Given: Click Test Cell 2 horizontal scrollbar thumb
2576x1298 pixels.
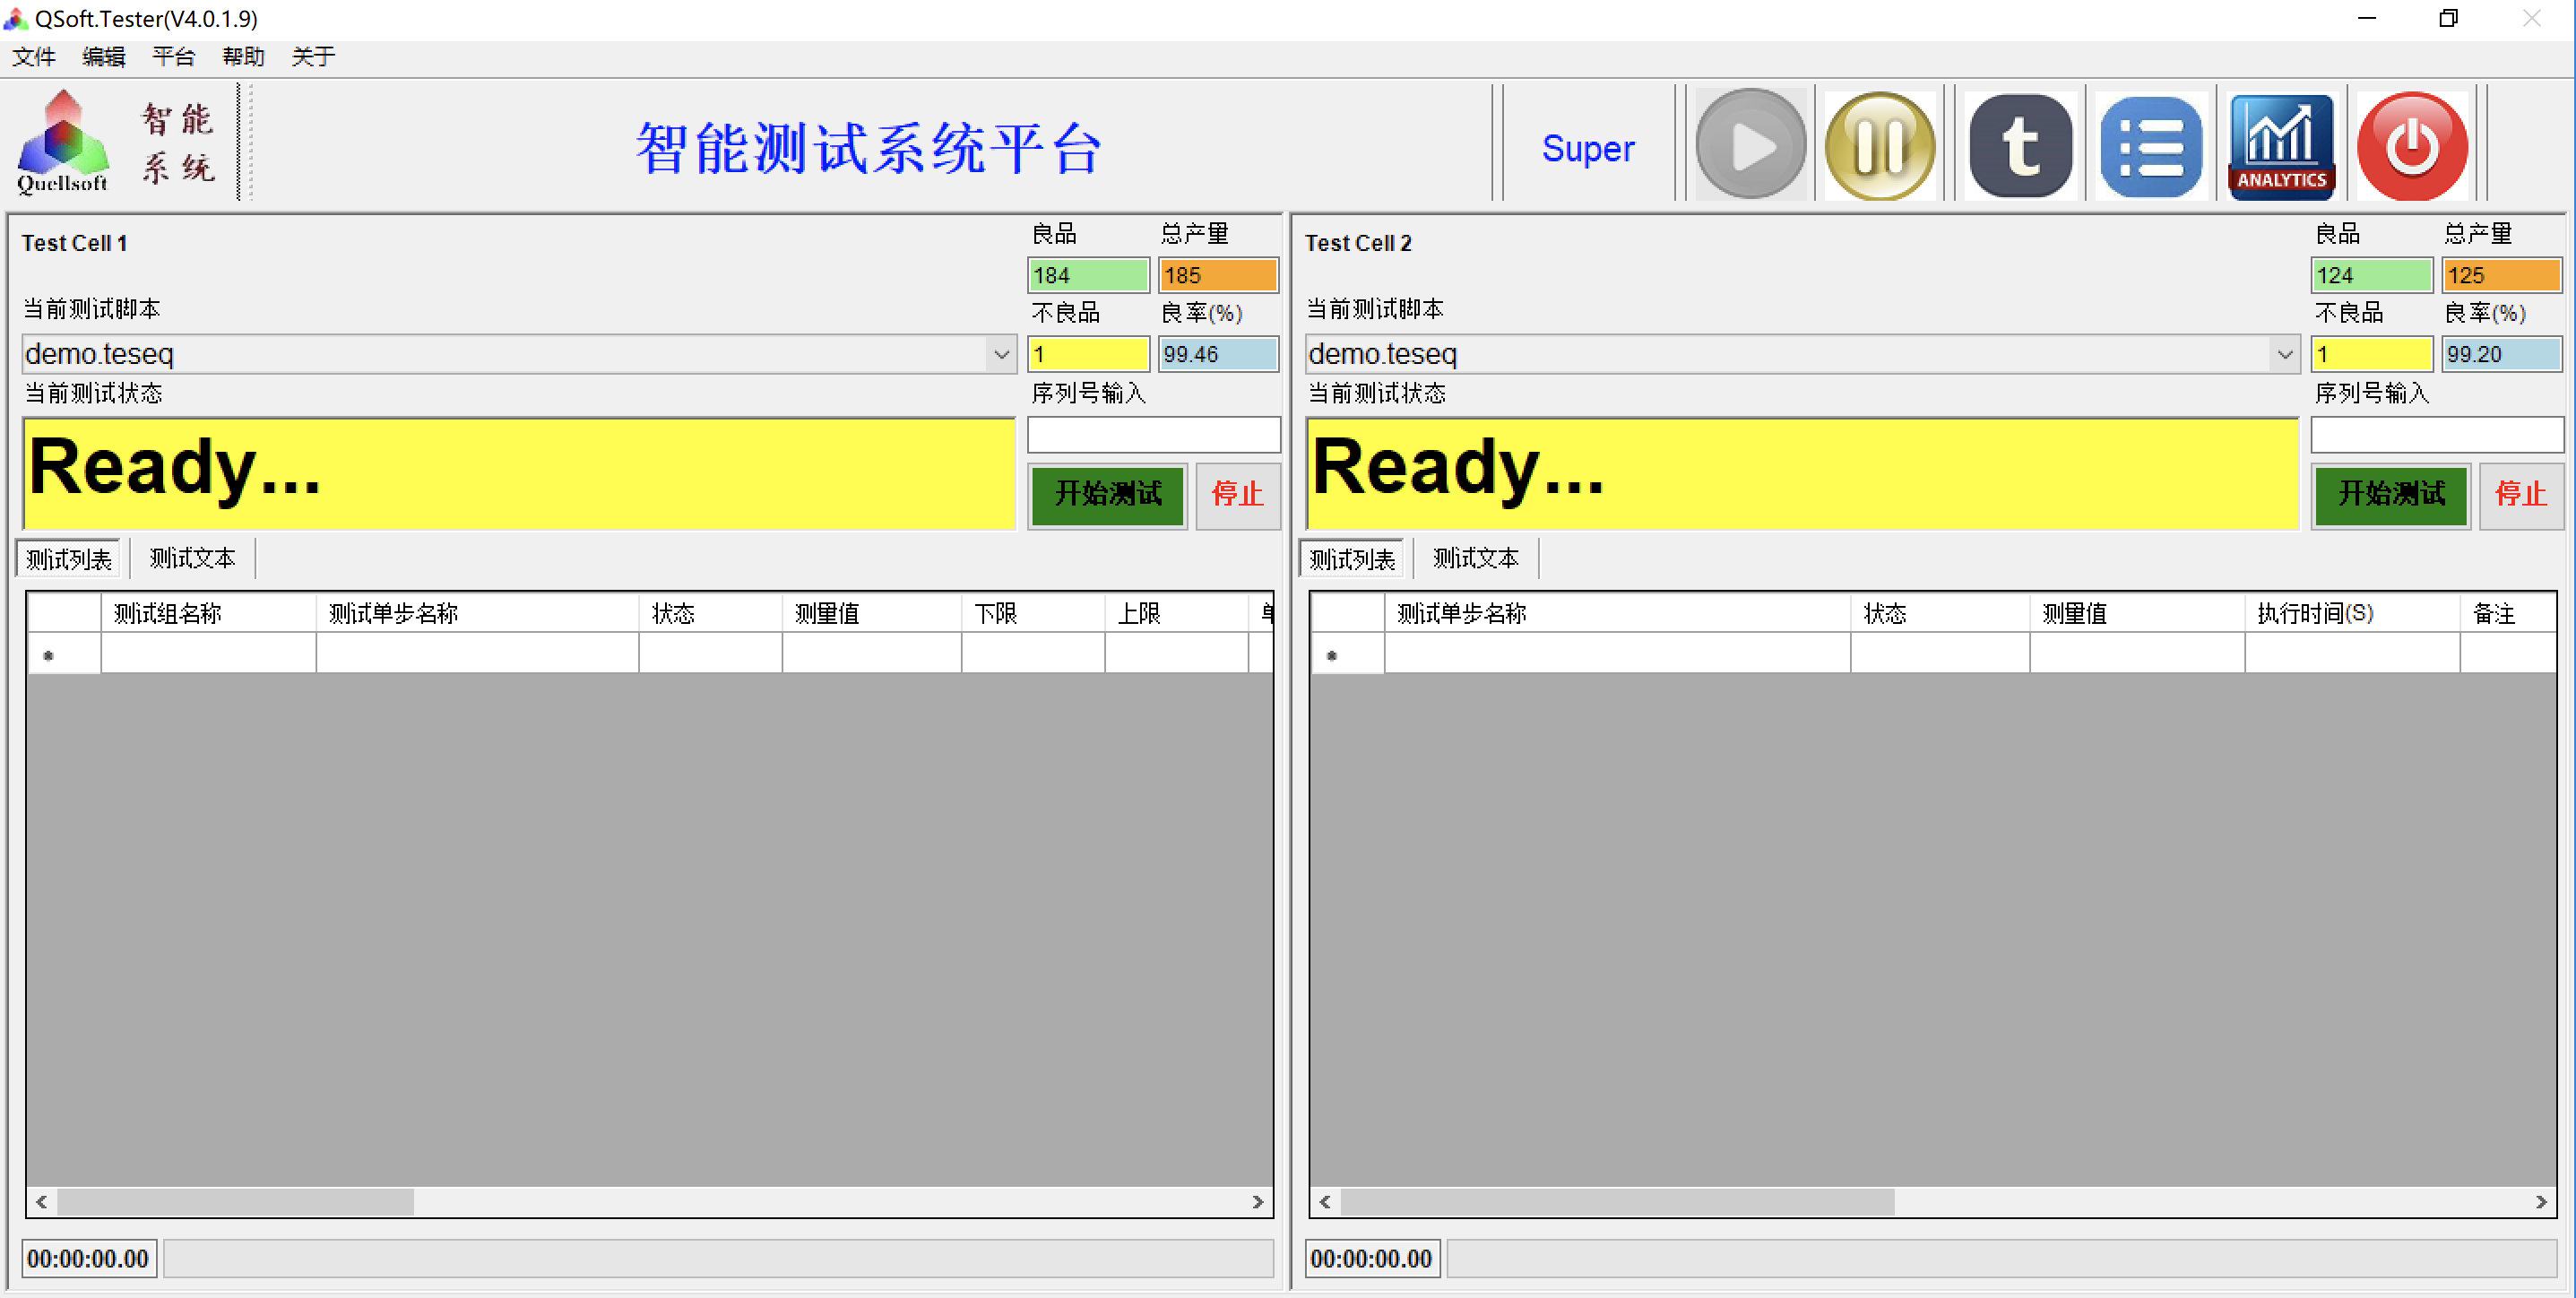Looking at the screenshot, I should click(1616, 1201).
